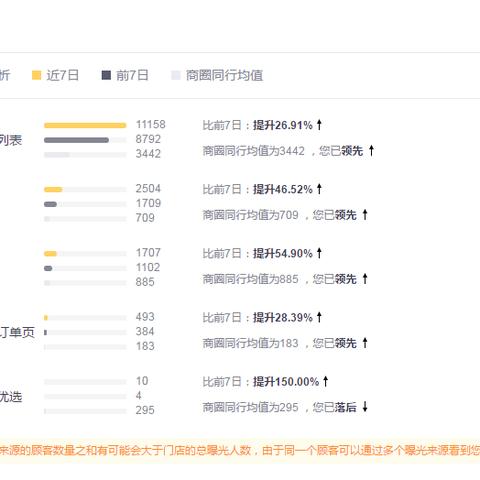The image size is (480, 480).
Task: Click the up arrow after 提升150.00%
Action: [x=326, y=381]
